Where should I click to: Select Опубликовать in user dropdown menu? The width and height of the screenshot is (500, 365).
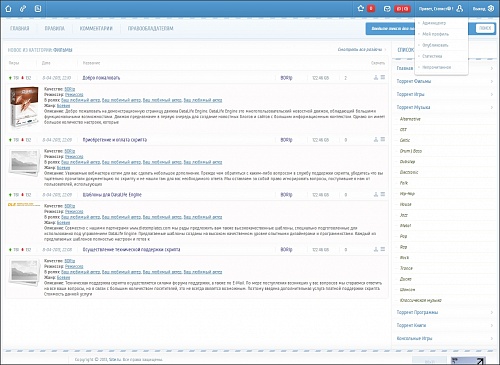[435, 45]
